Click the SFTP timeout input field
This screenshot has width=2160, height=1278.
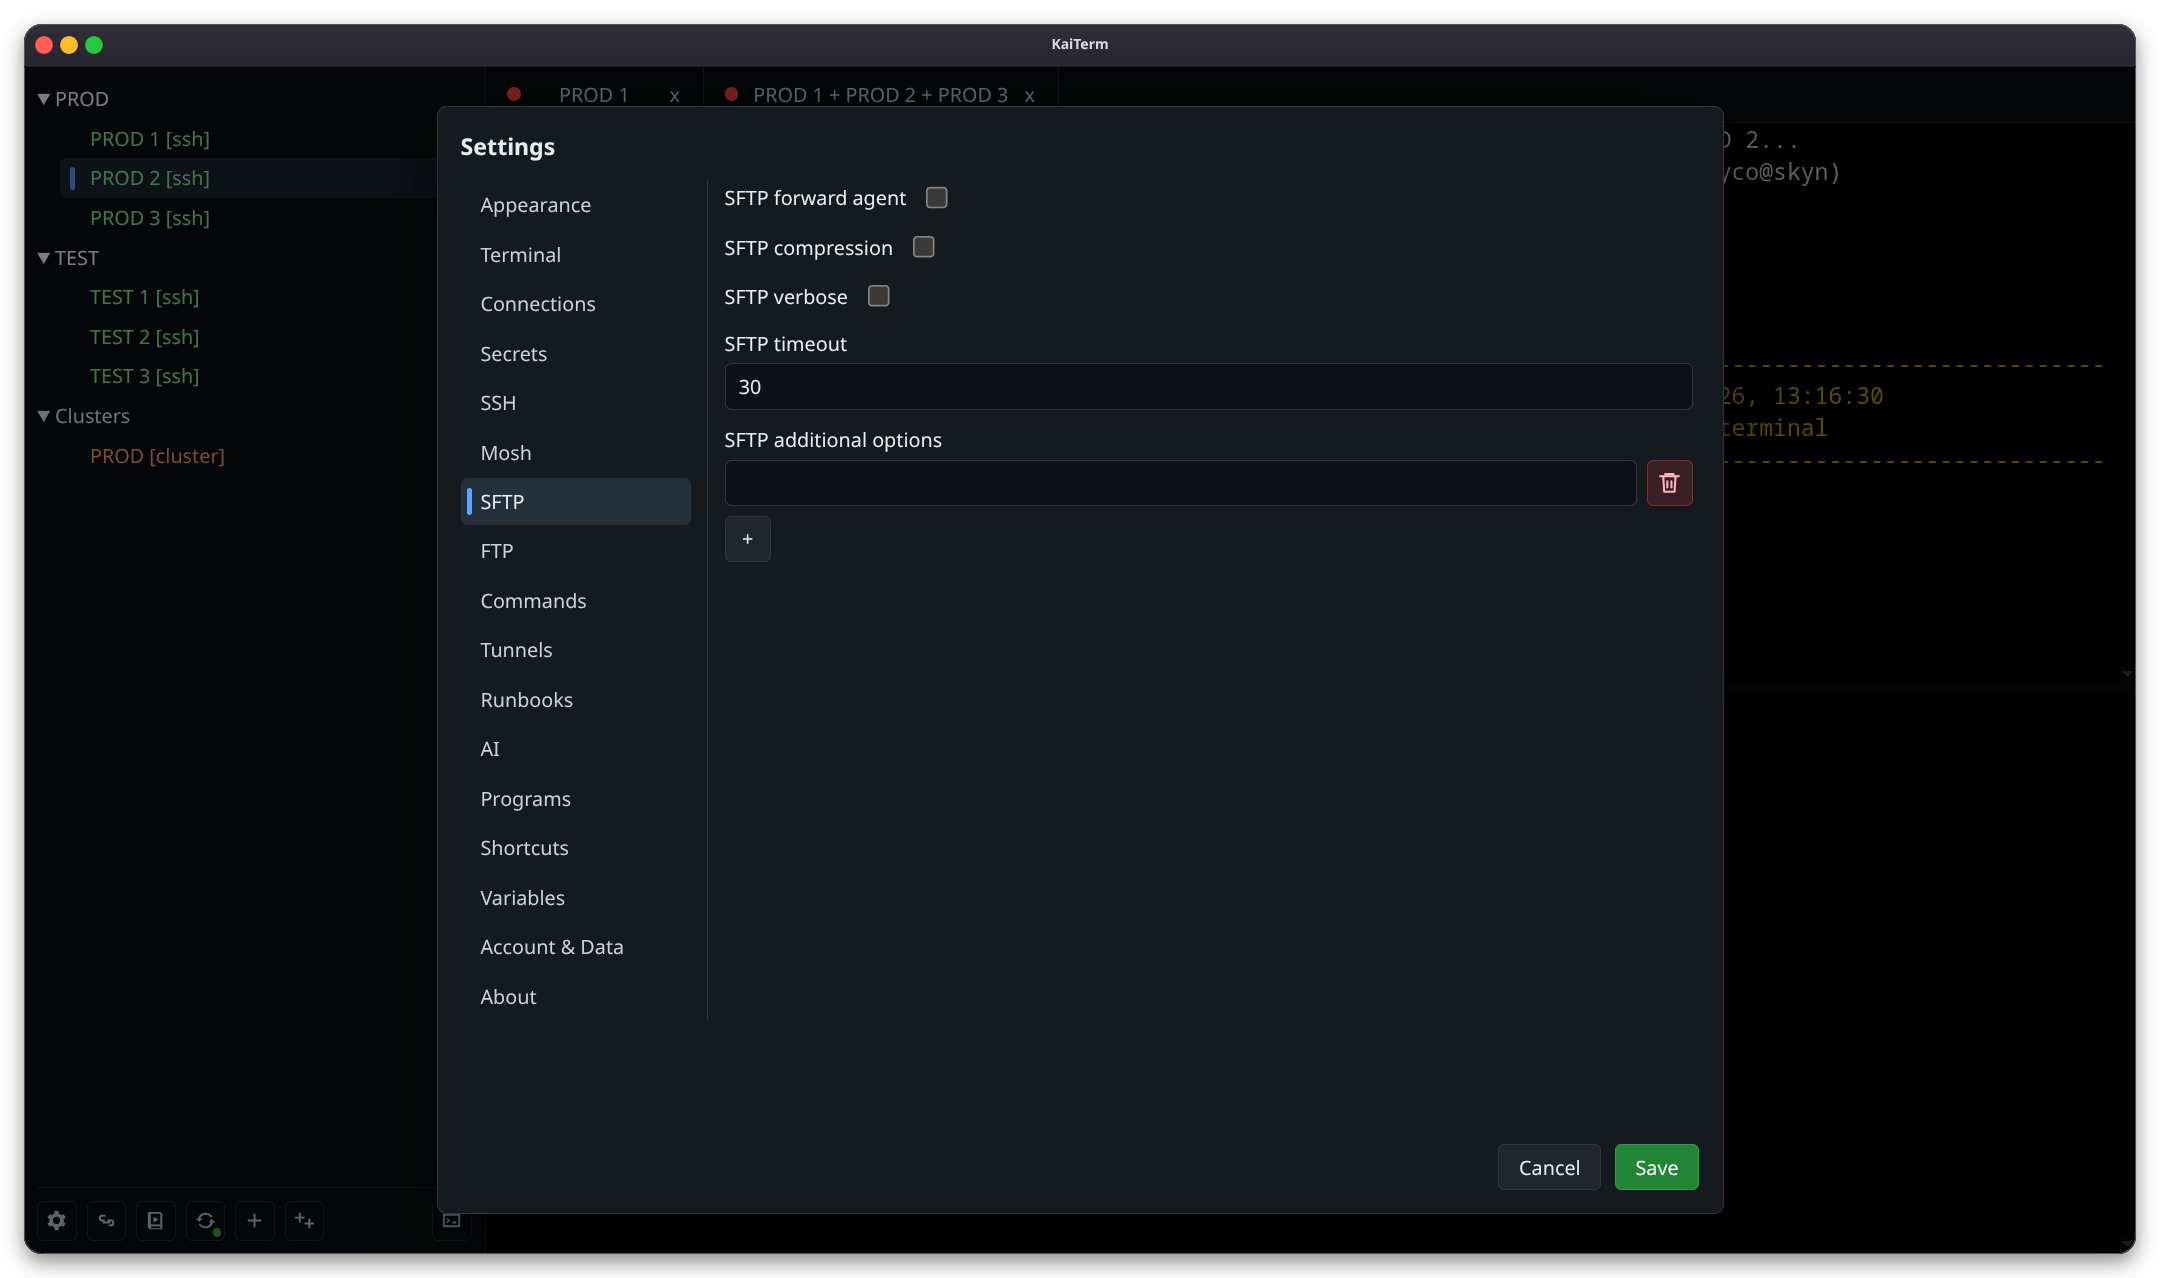click(1208, 387)
